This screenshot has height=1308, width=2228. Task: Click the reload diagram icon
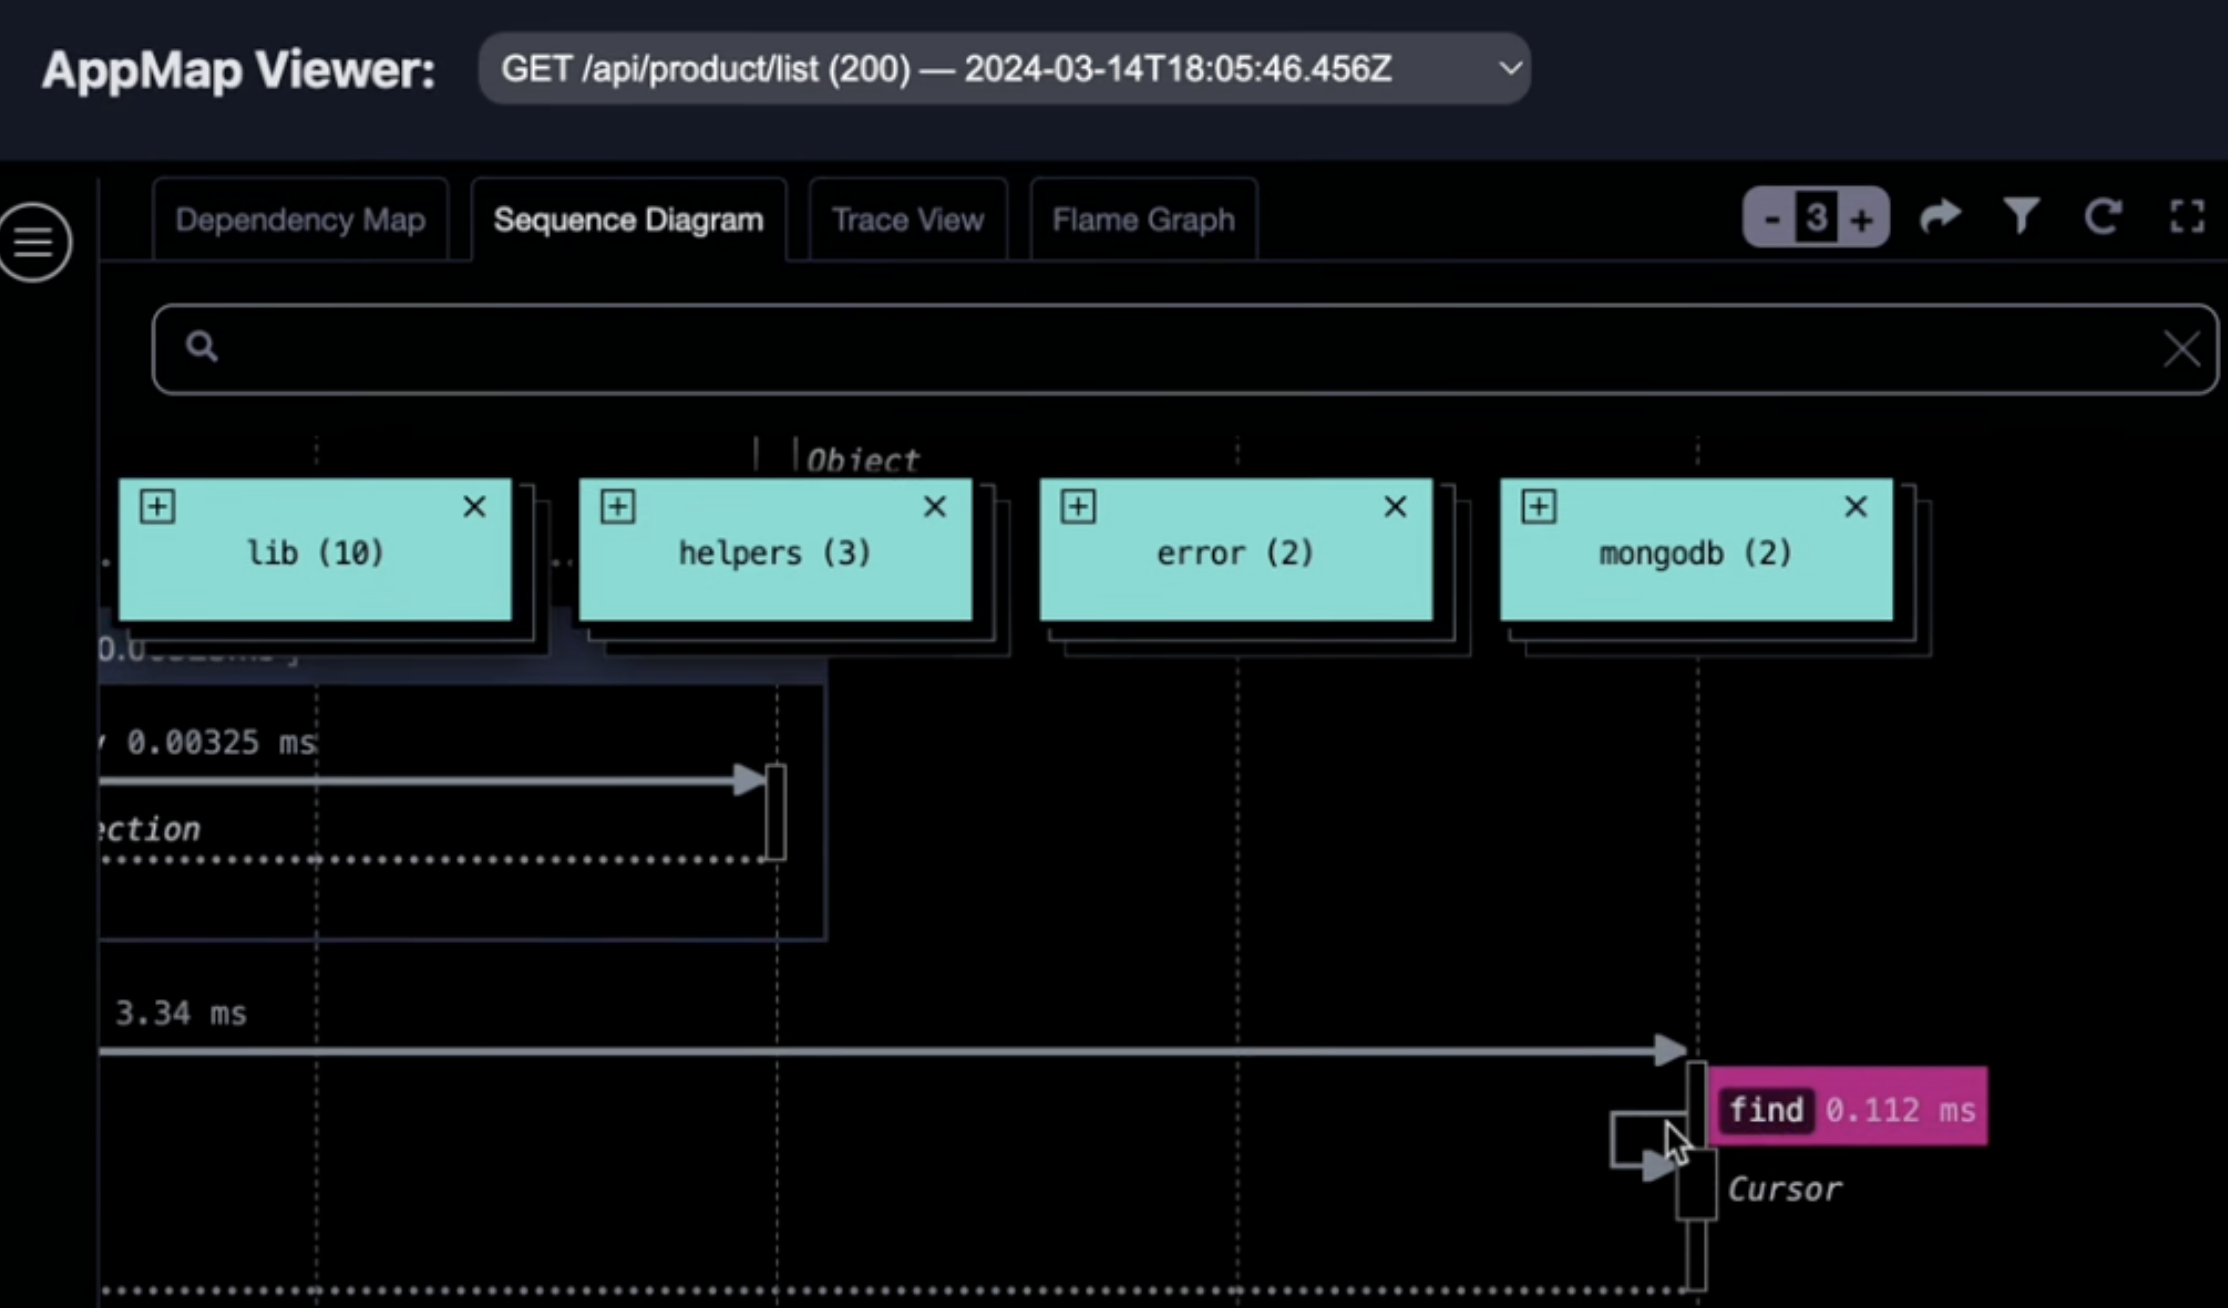(2102, 216)
